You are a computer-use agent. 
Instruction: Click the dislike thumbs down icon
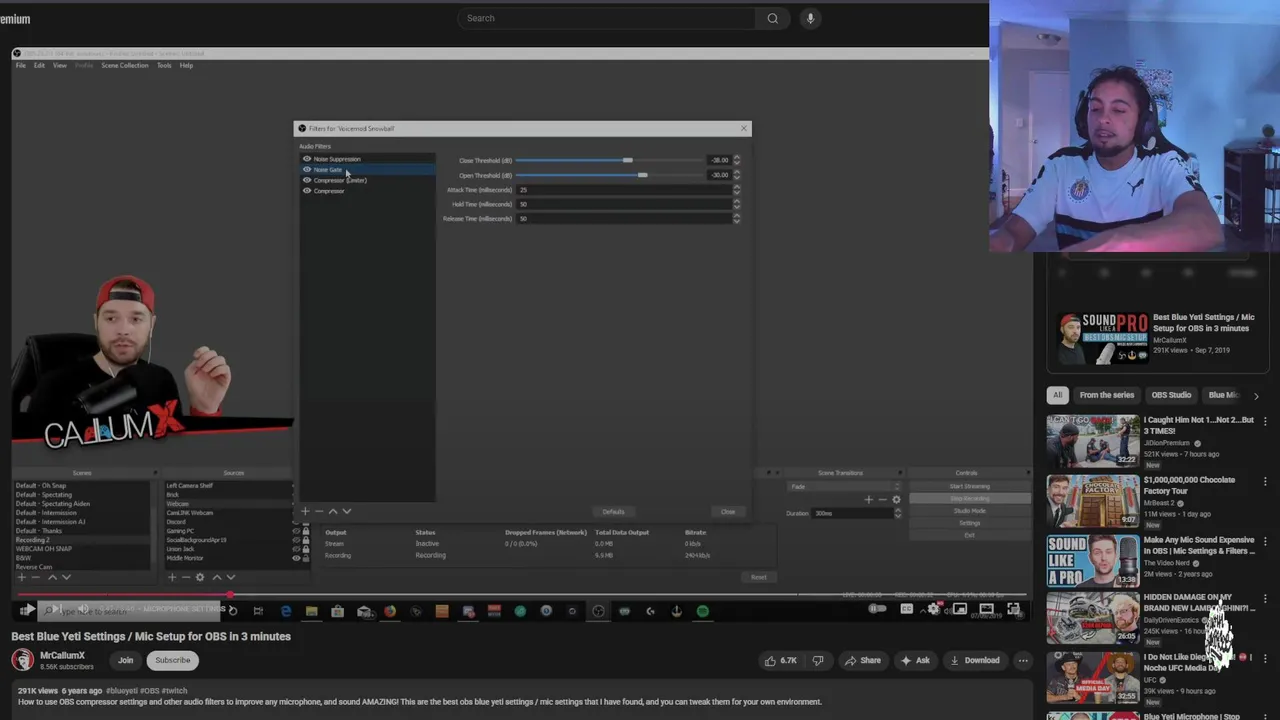pyautogui.click(x=818, y=660)
